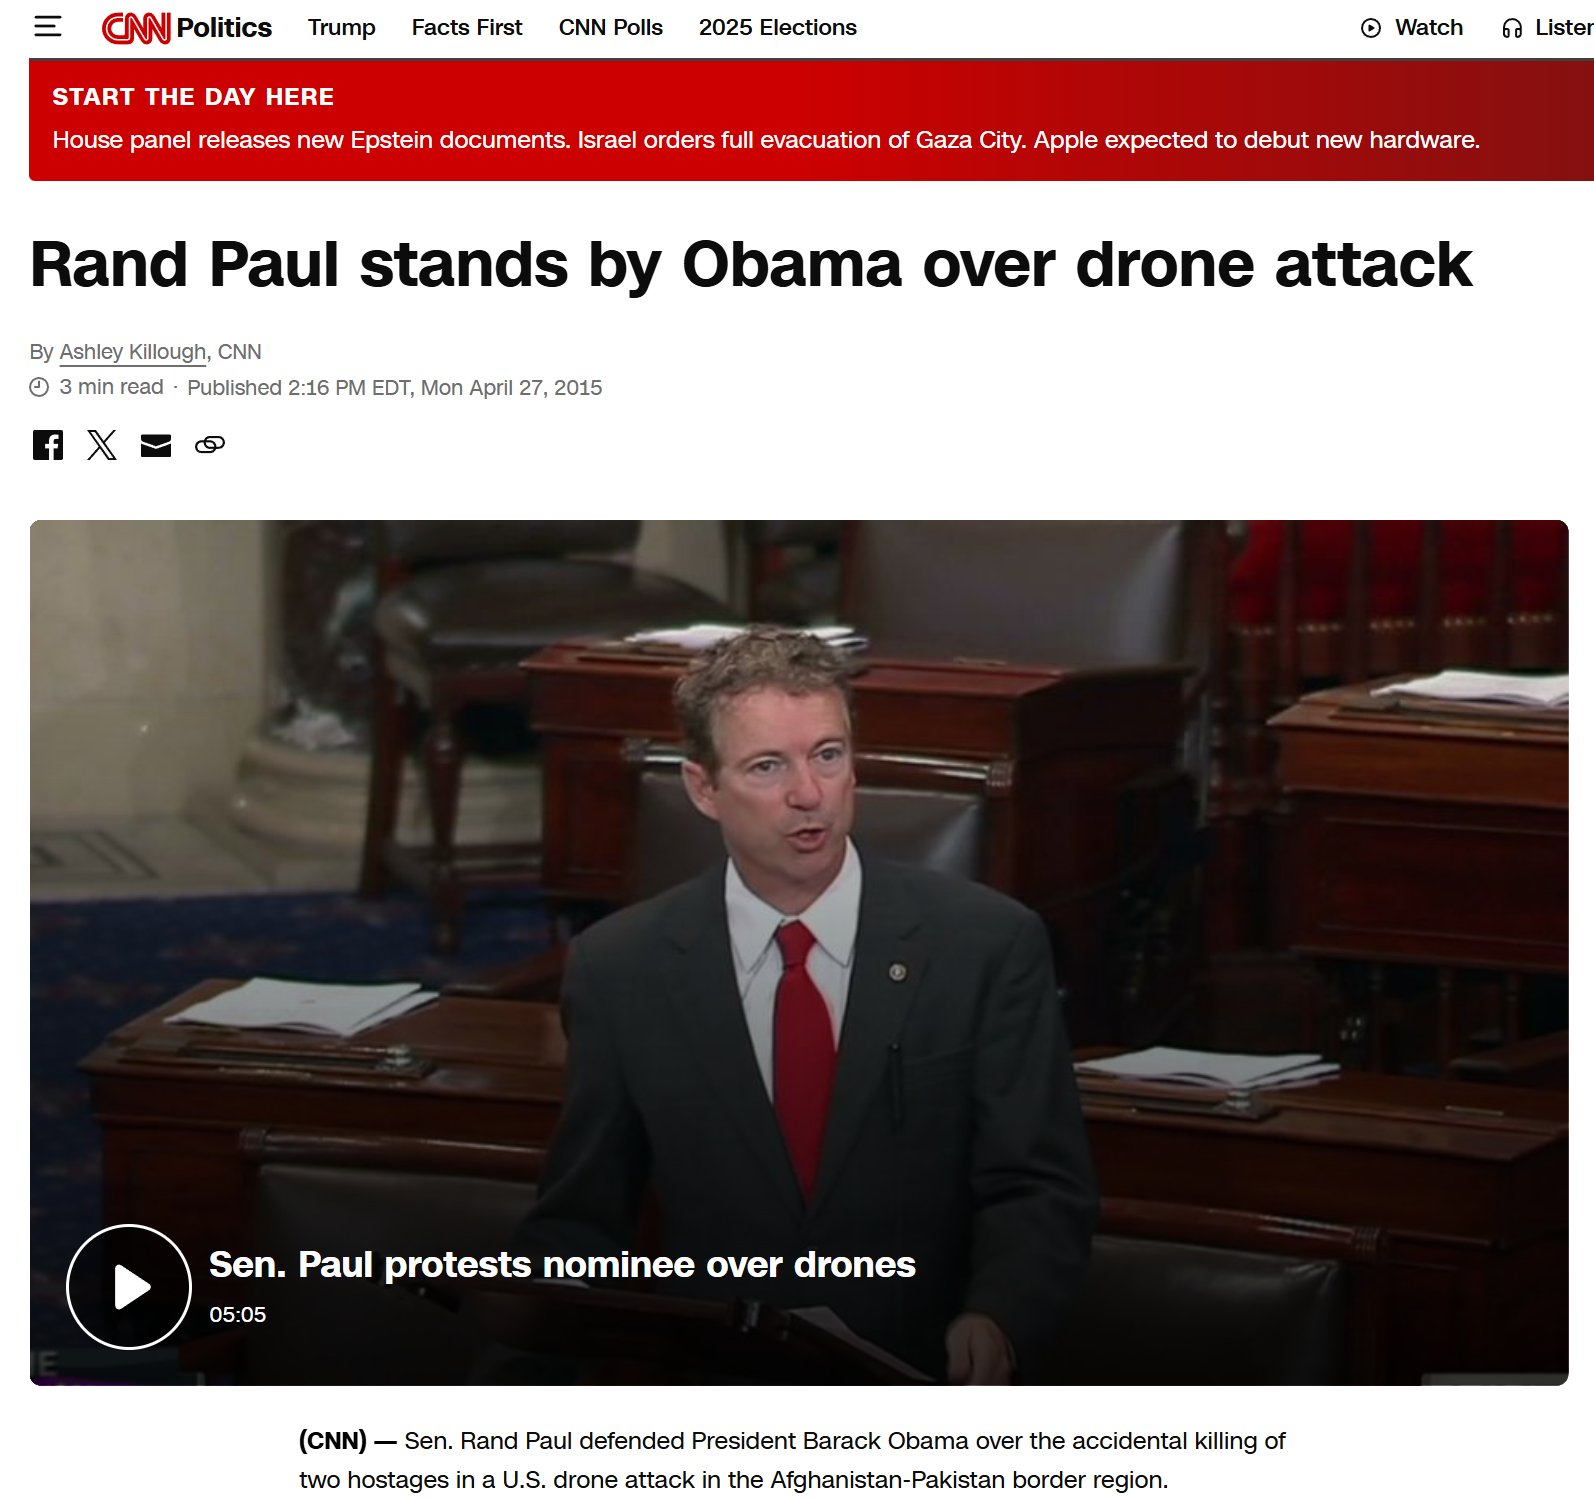Go to CNN home via the logo
Viewport: 1594px width, 1500px height.
click(136, 28)
